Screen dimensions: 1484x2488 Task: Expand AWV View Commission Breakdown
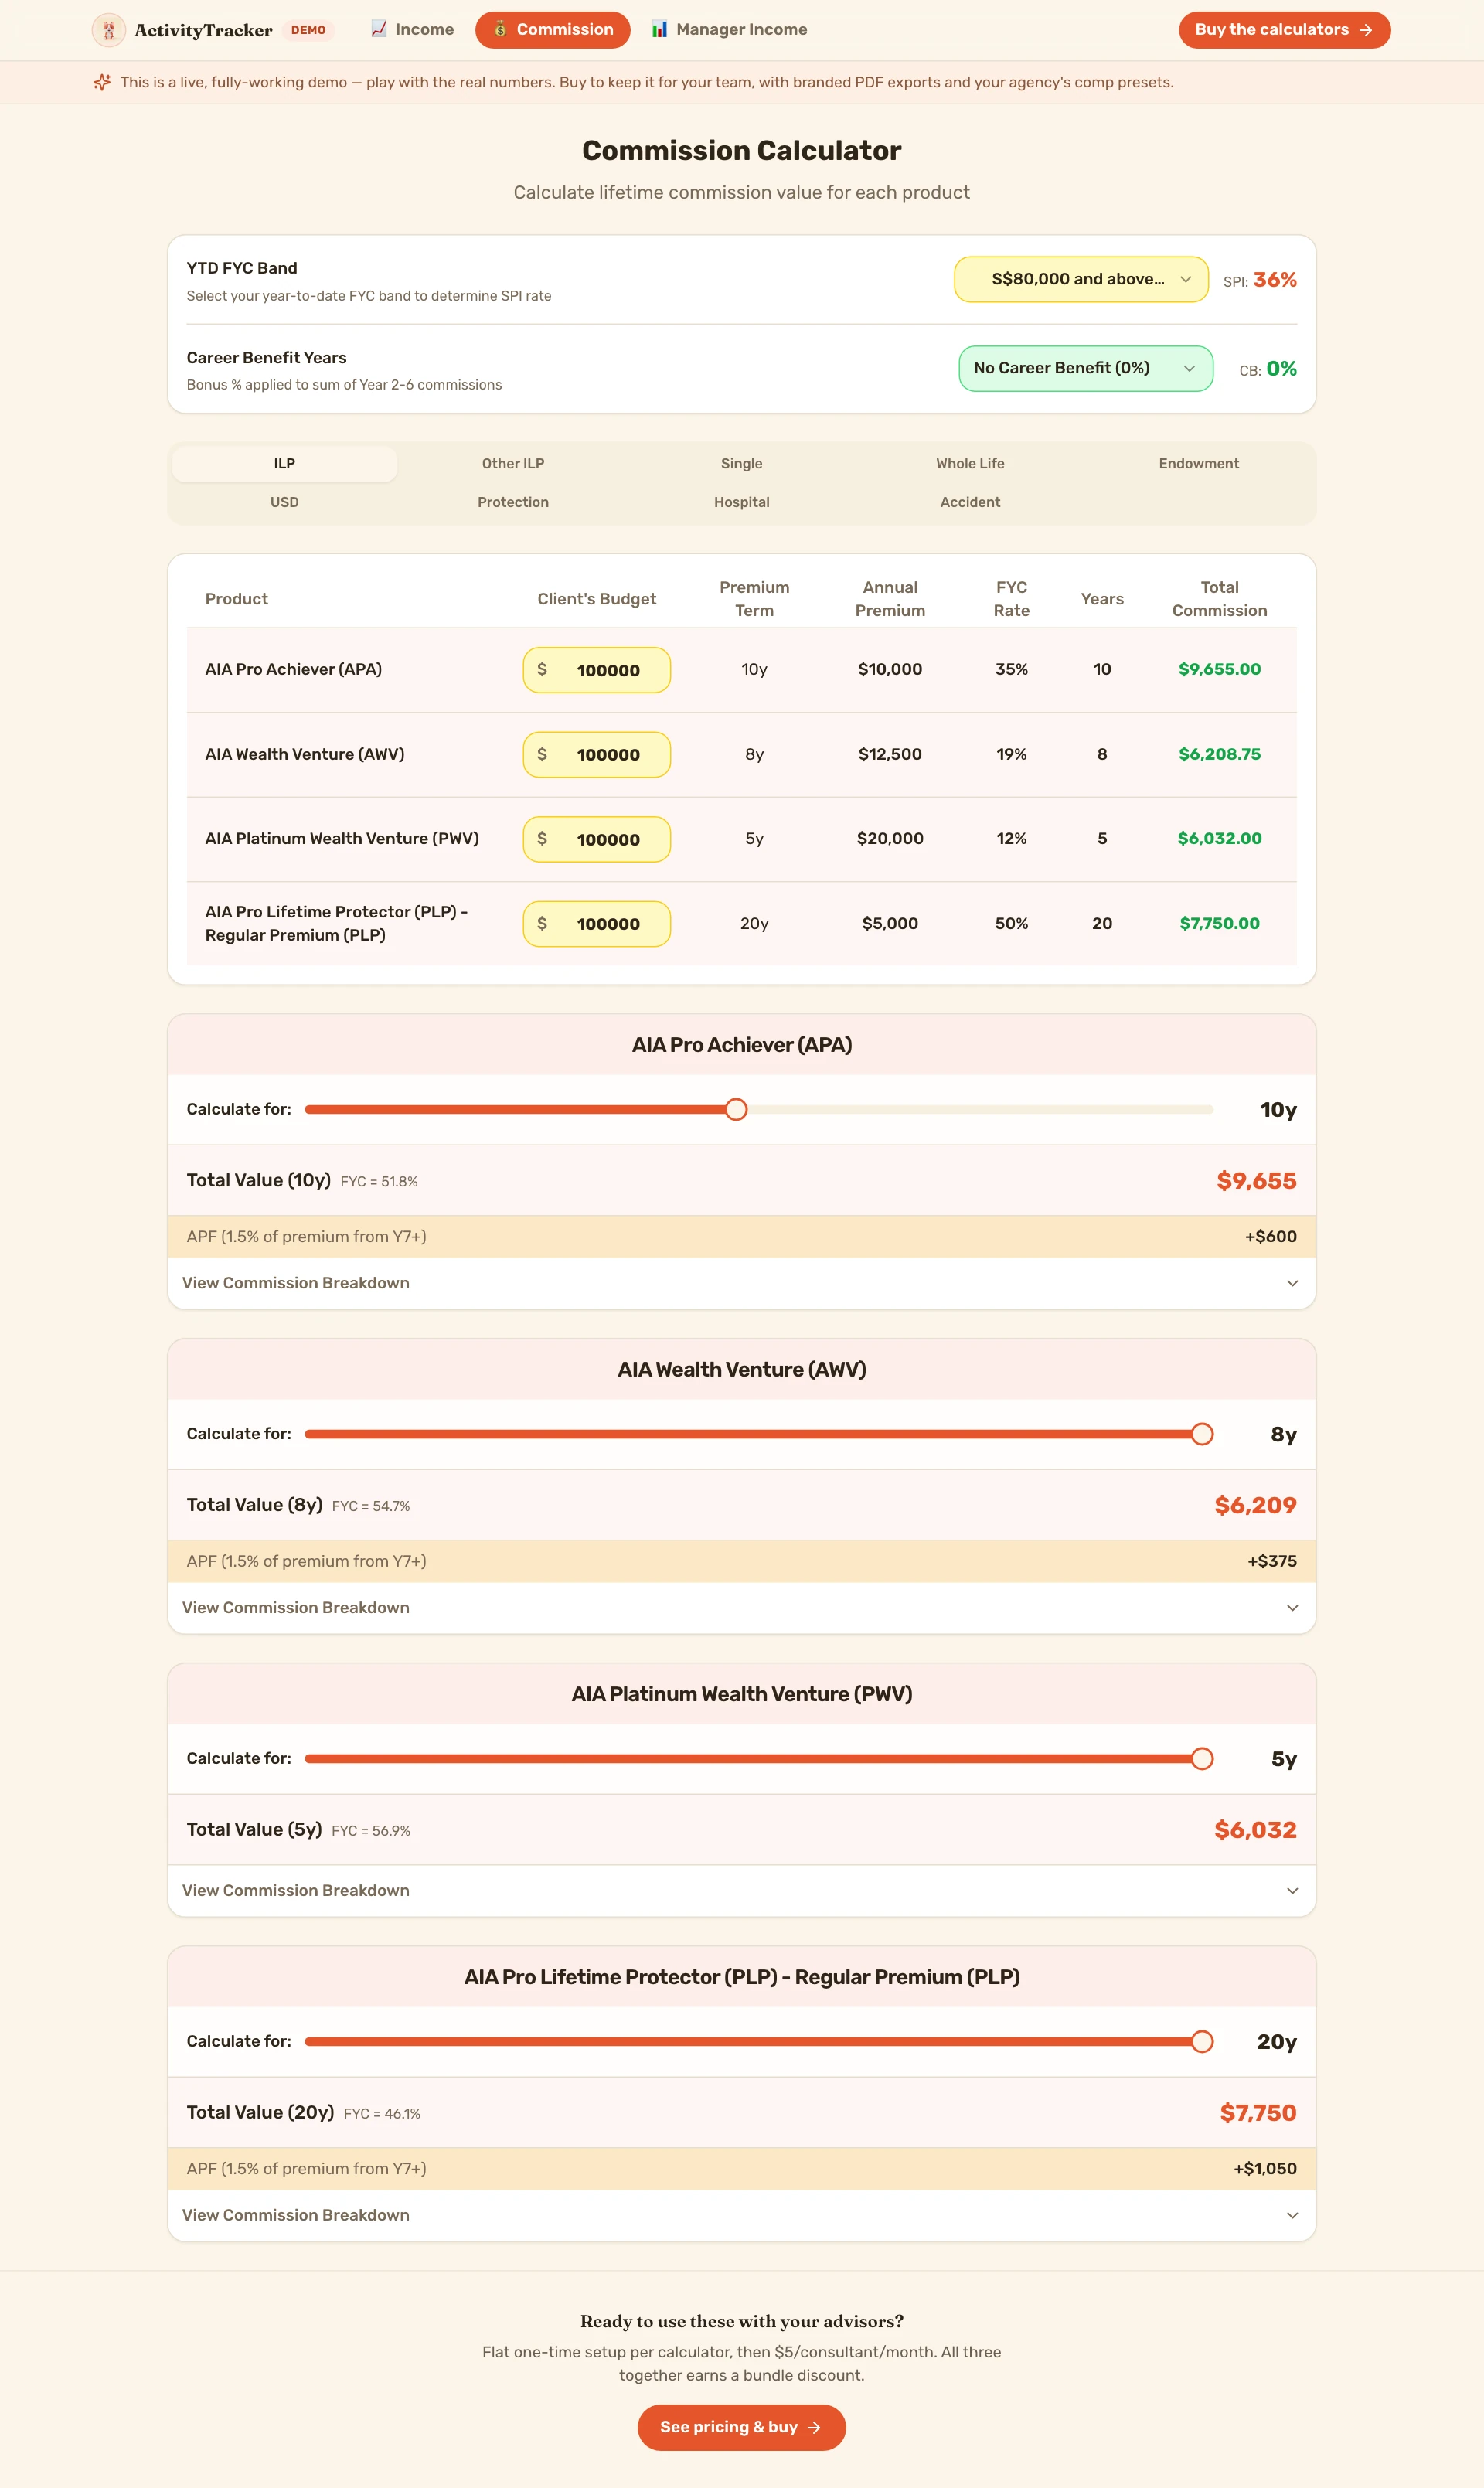(x=741, y=1607)
